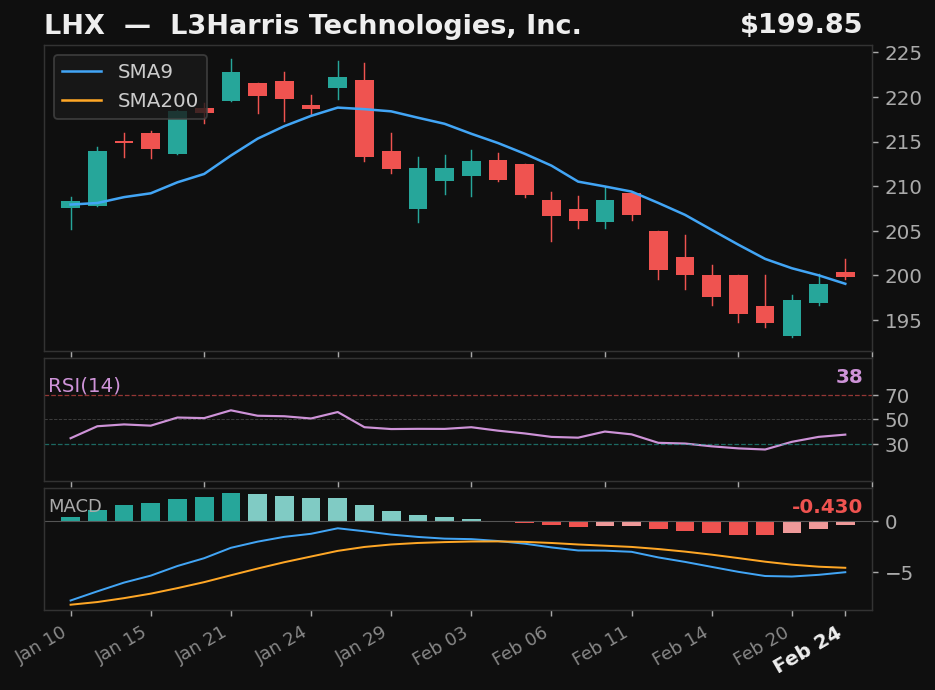Click the bold Feb 24 date label

point(808,649)
